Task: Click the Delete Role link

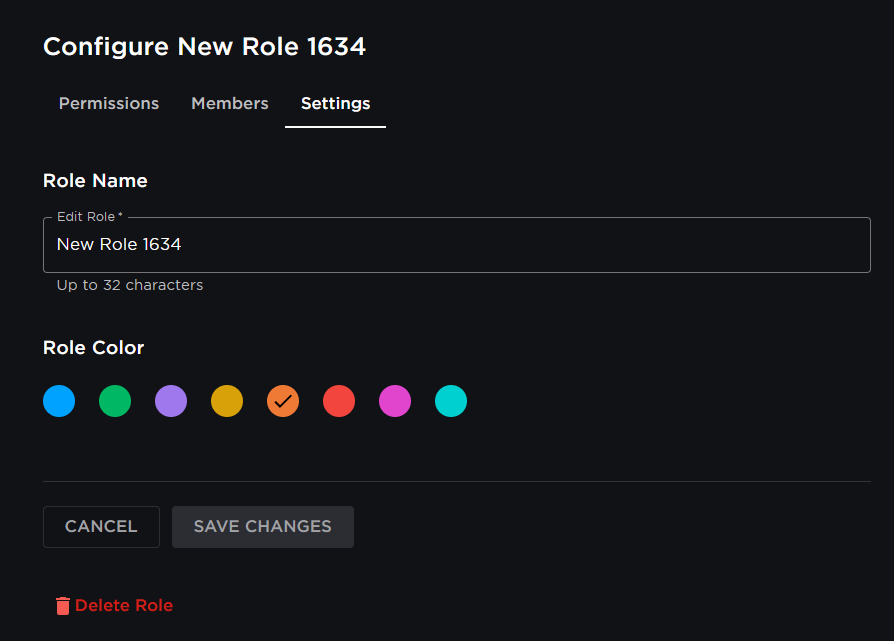Action: (123, 605)
